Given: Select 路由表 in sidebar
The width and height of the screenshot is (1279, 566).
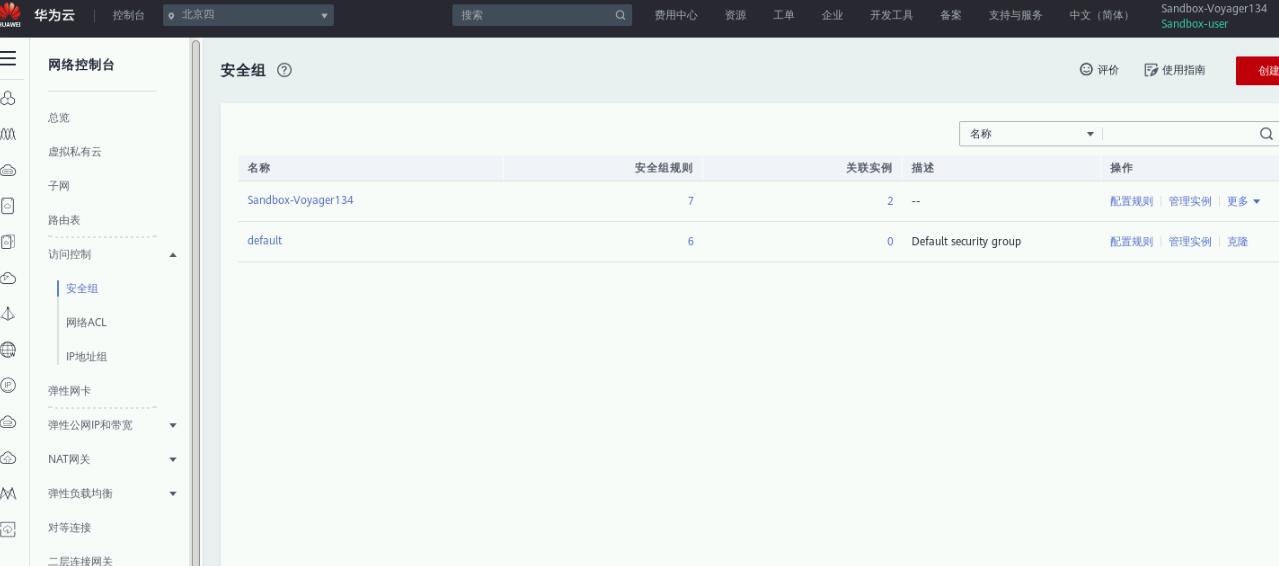Looking at the screenshot, I should tap(64, 220).
